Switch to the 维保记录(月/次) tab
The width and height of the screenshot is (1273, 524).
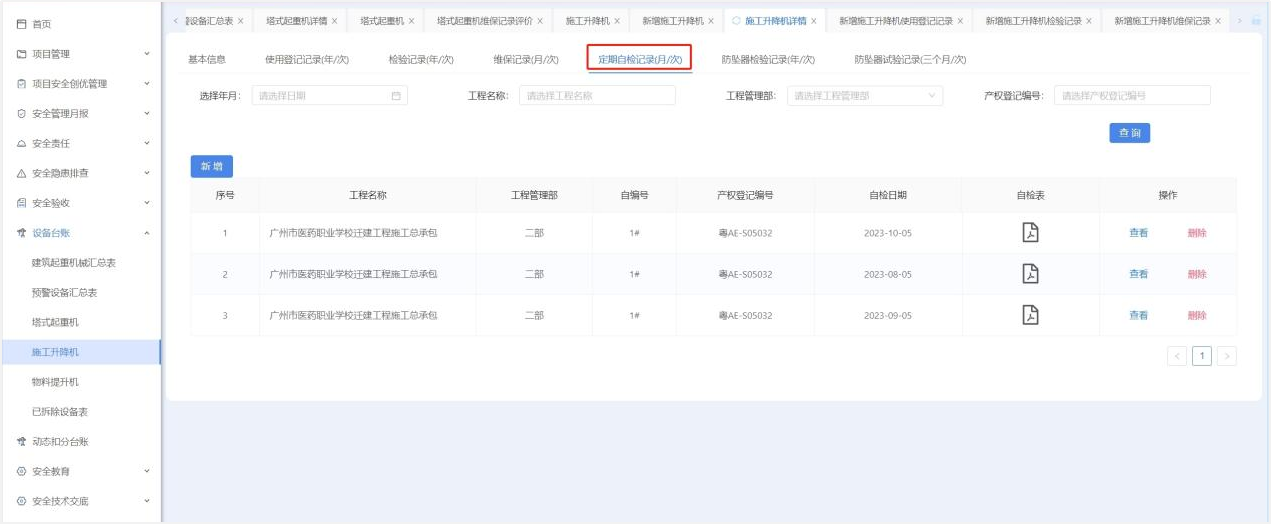tap(526, 60)
